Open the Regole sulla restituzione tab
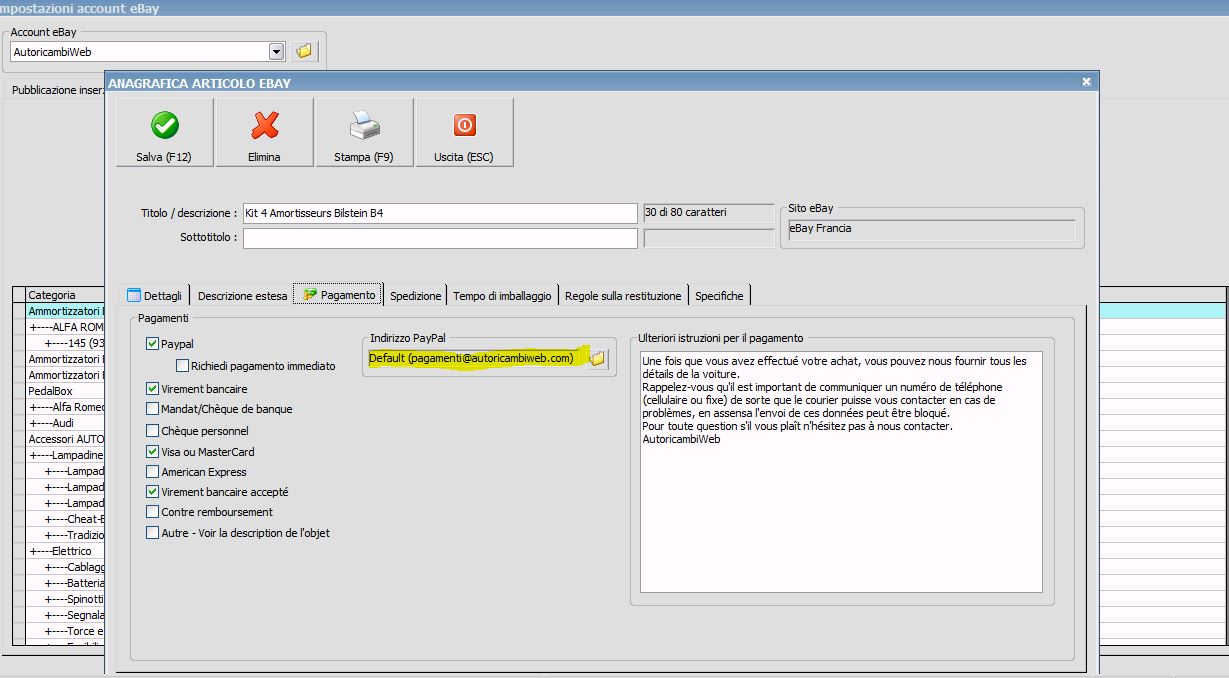The width and height of the screenshot is (1229, 678). coord(623,296)
